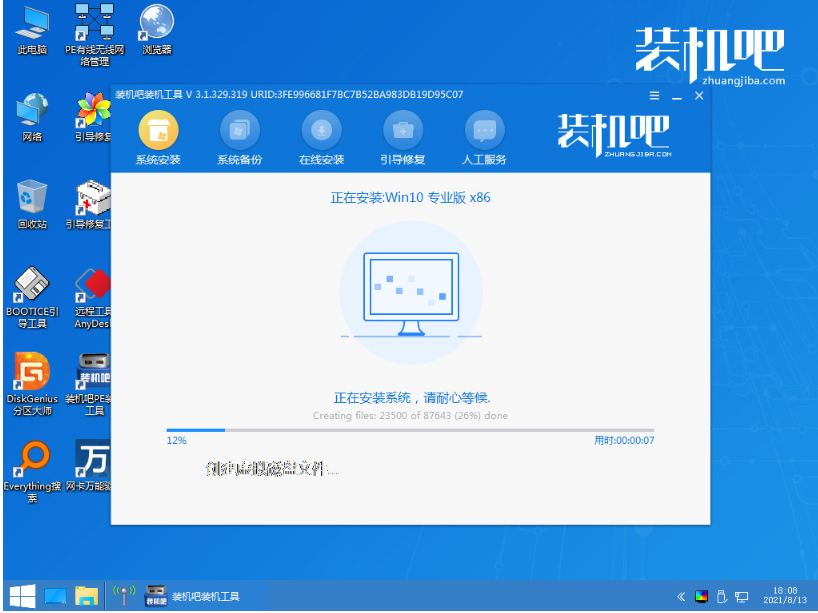Launch BOOTICE引导工具 shortcut
The image size is (818, 613).
(32, 297)
